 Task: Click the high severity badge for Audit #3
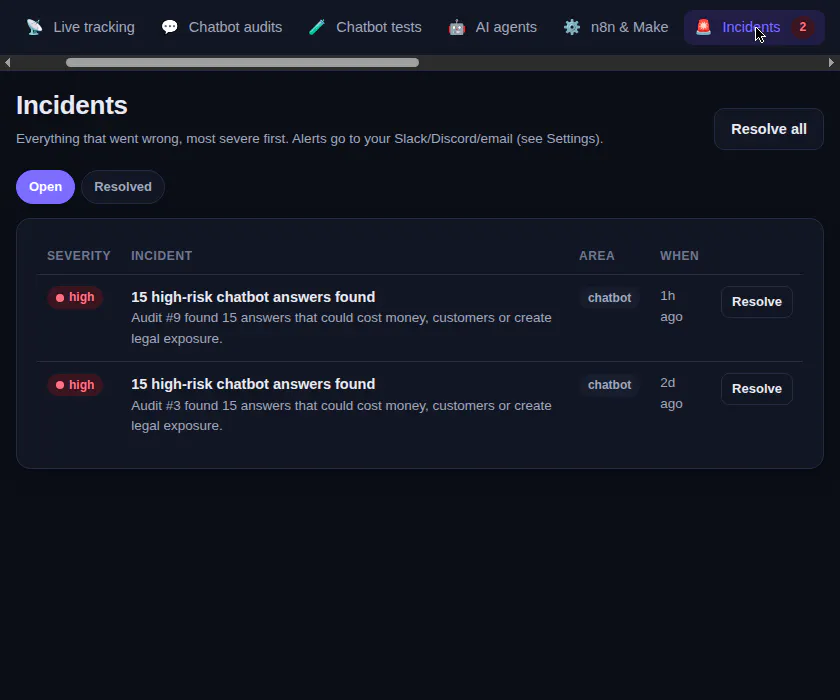[x=75, y=385]
